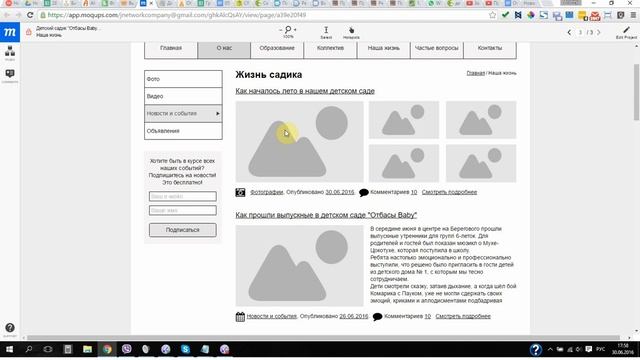Toggle the Hotspots hand tool
Image resolution: width=640 pixels, height=360 pixels.
tap(351, 32)
